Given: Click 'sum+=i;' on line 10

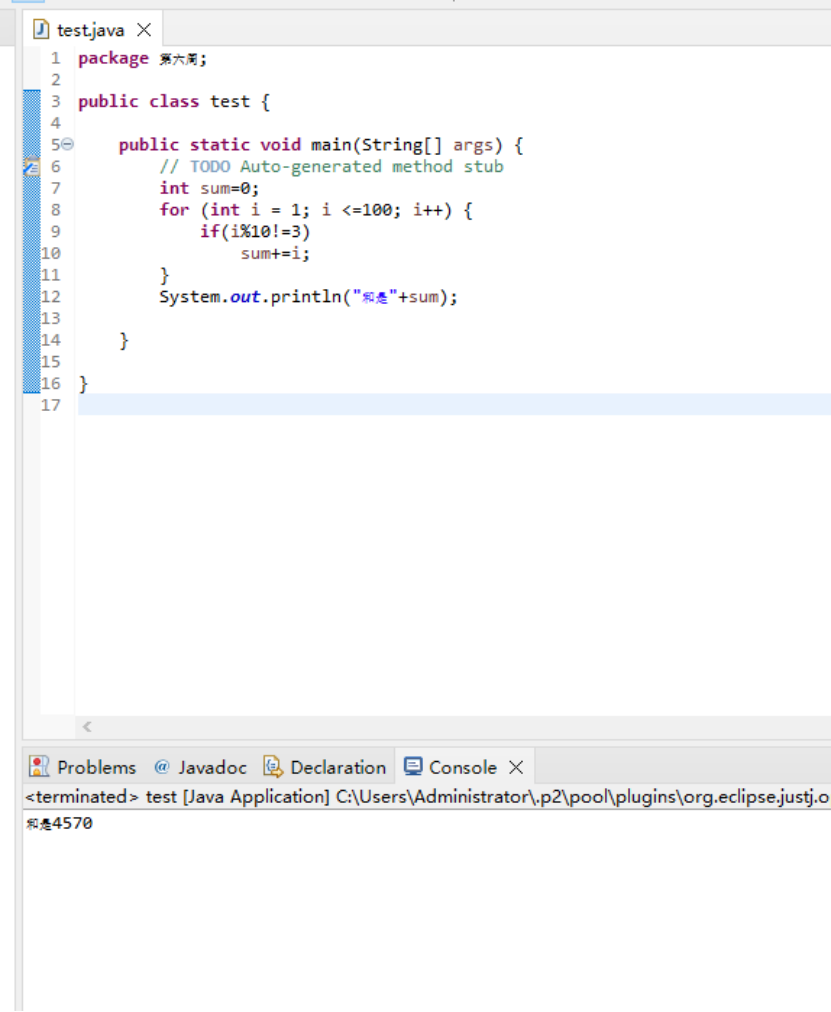Looking at the screenshot, I should pos(275,254).
